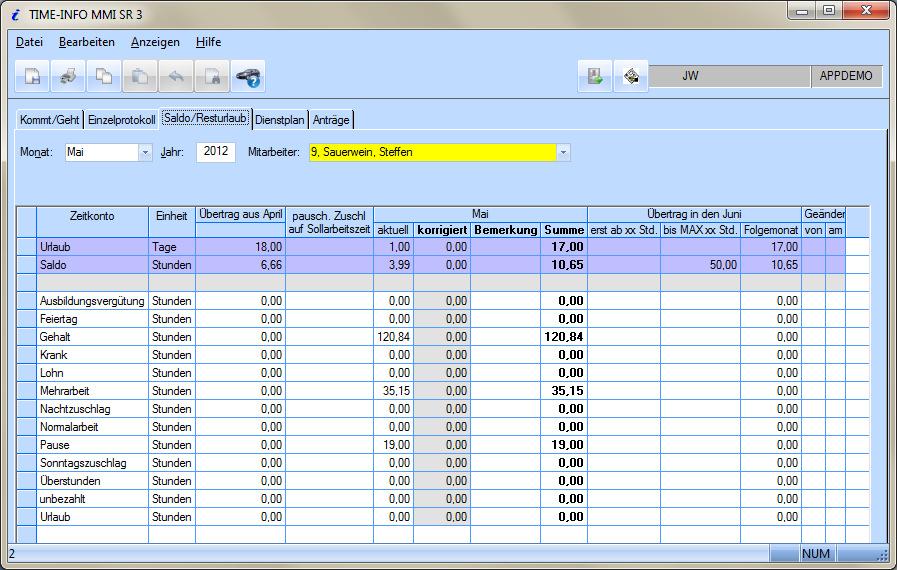Click the Gehalt row name cell
This screenshot has width=897, height=570.
[92, 337]
